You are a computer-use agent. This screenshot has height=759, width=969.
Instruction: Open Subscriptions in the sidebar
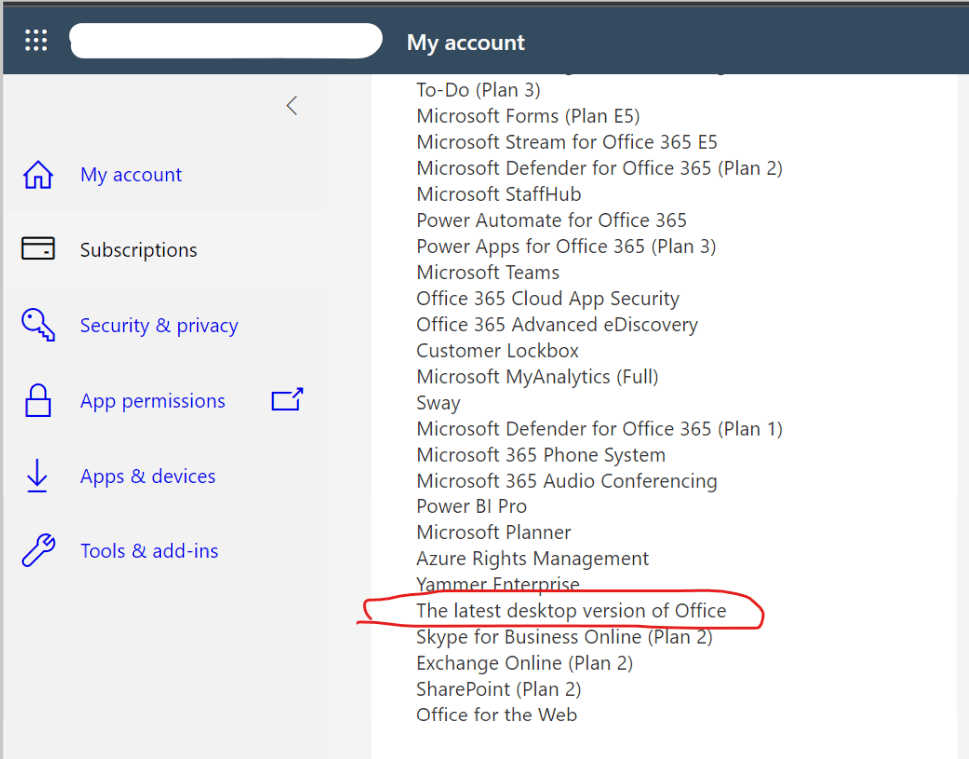click(x=138, y=250)
